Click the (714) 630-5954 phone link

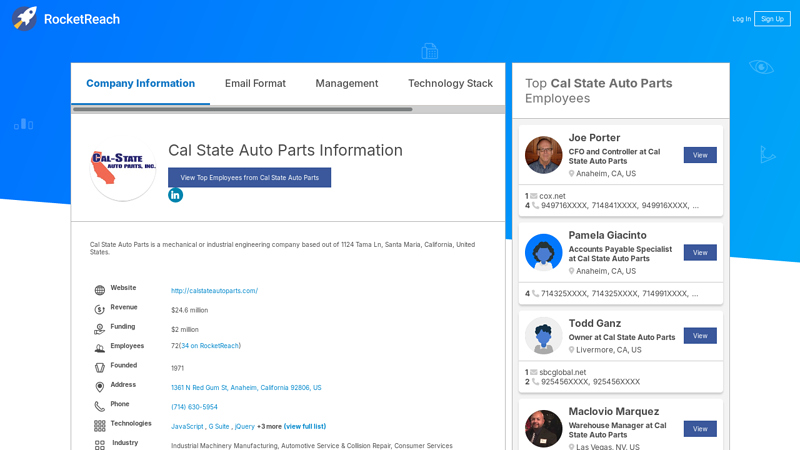click(194, 407)
